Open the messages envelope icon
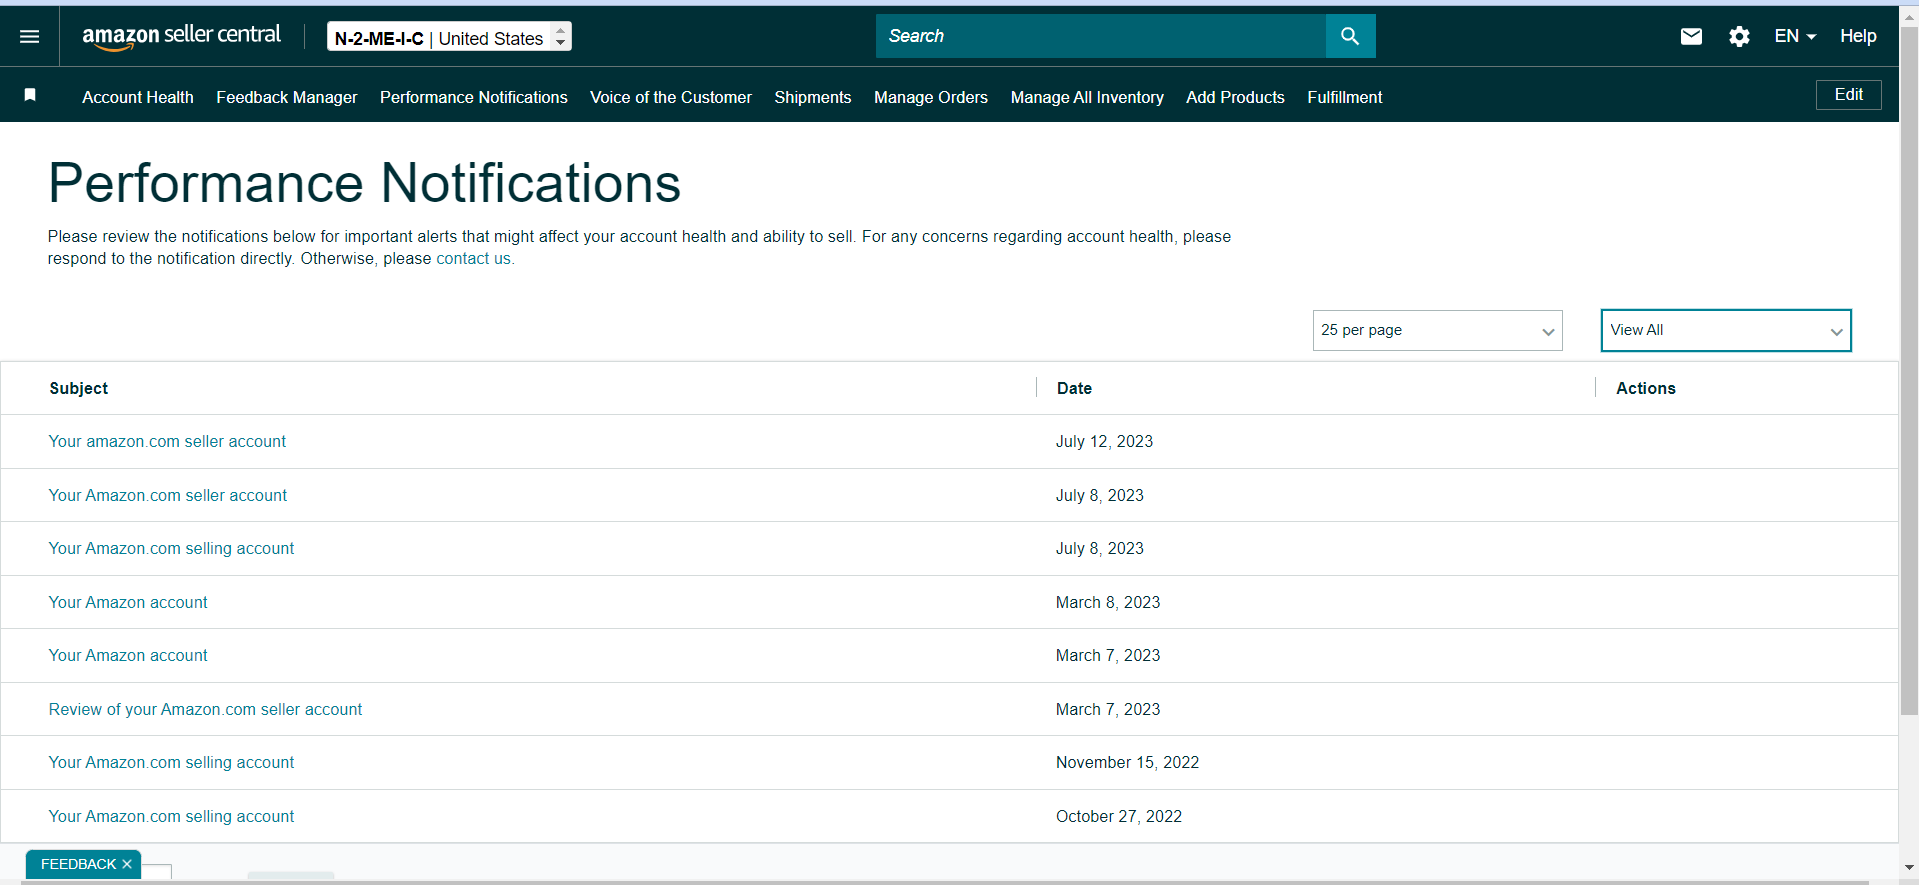1919x885 pixels. (x=1691, y=36)
